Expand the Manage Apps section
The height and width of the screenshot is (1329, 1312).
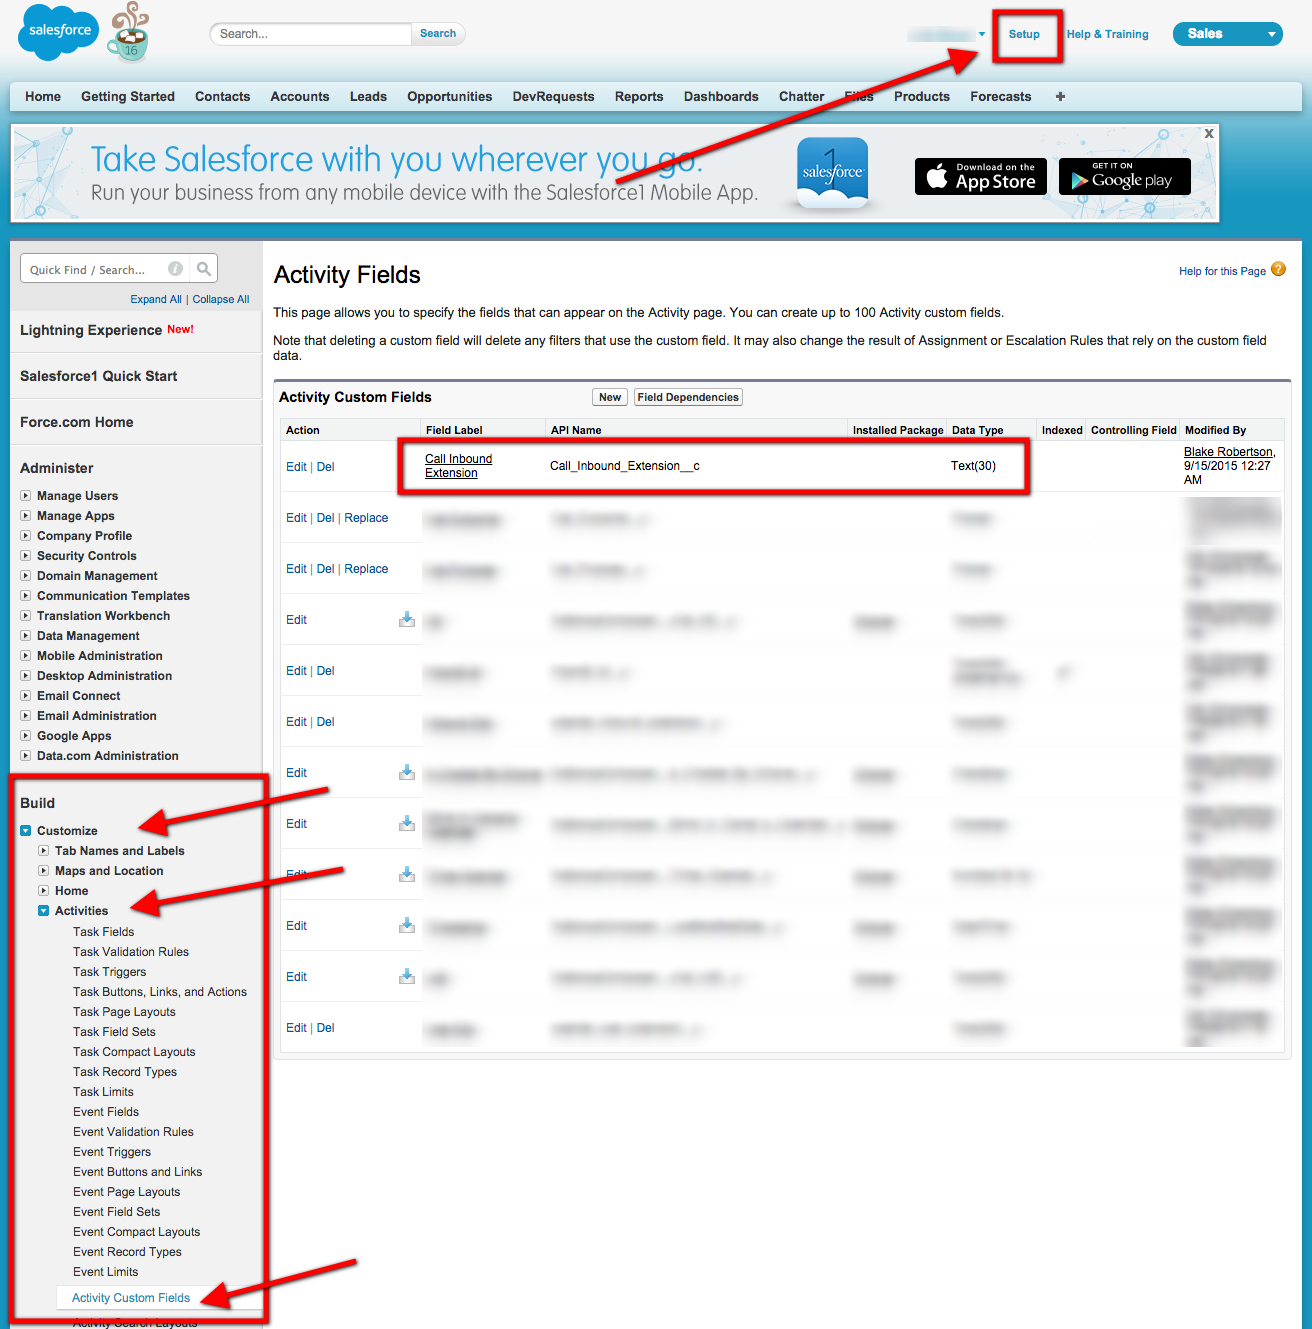pos(26,515)
